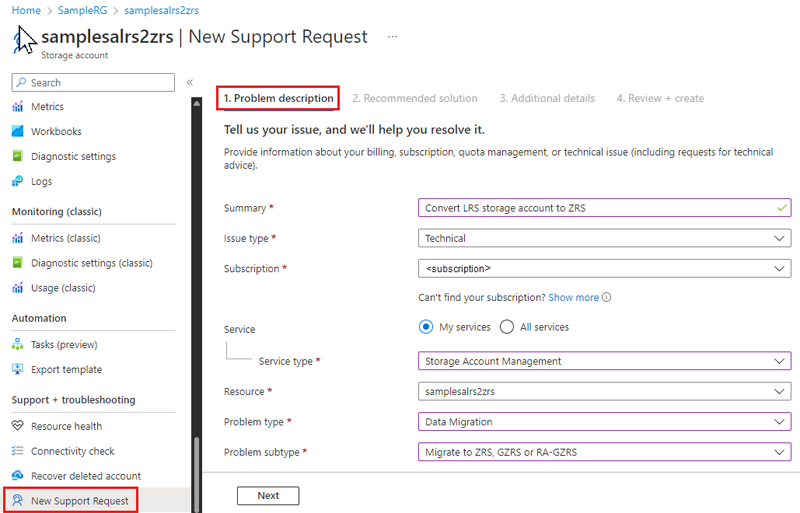Open the Review + create tab

point(660,98)
